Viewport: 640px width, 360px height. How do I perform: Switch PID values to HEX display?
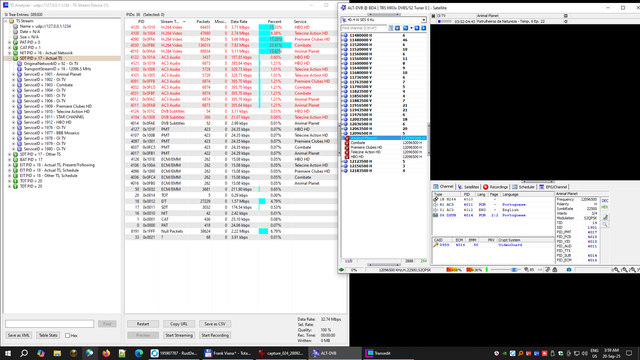pyautogui.click(x=604, y=207)
